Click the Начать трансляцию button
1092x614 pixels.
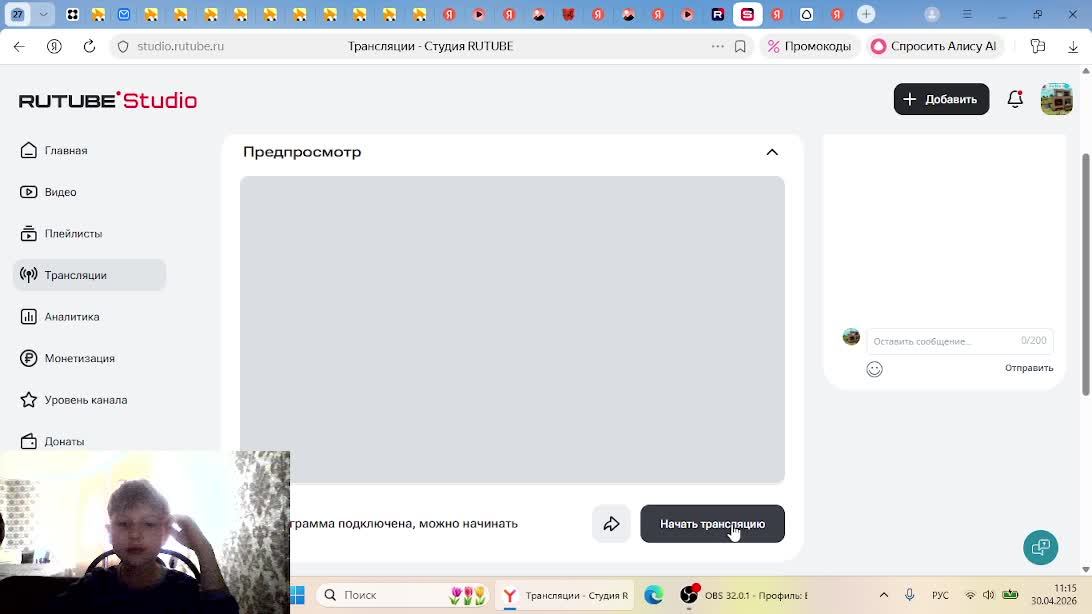[712, 524]
